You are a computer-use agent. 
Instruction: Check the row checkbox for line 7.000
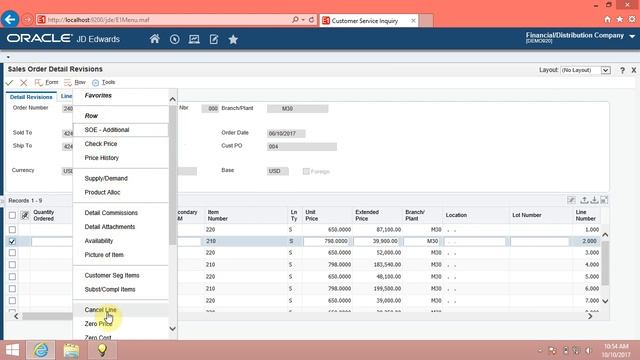tap(12, 300)
